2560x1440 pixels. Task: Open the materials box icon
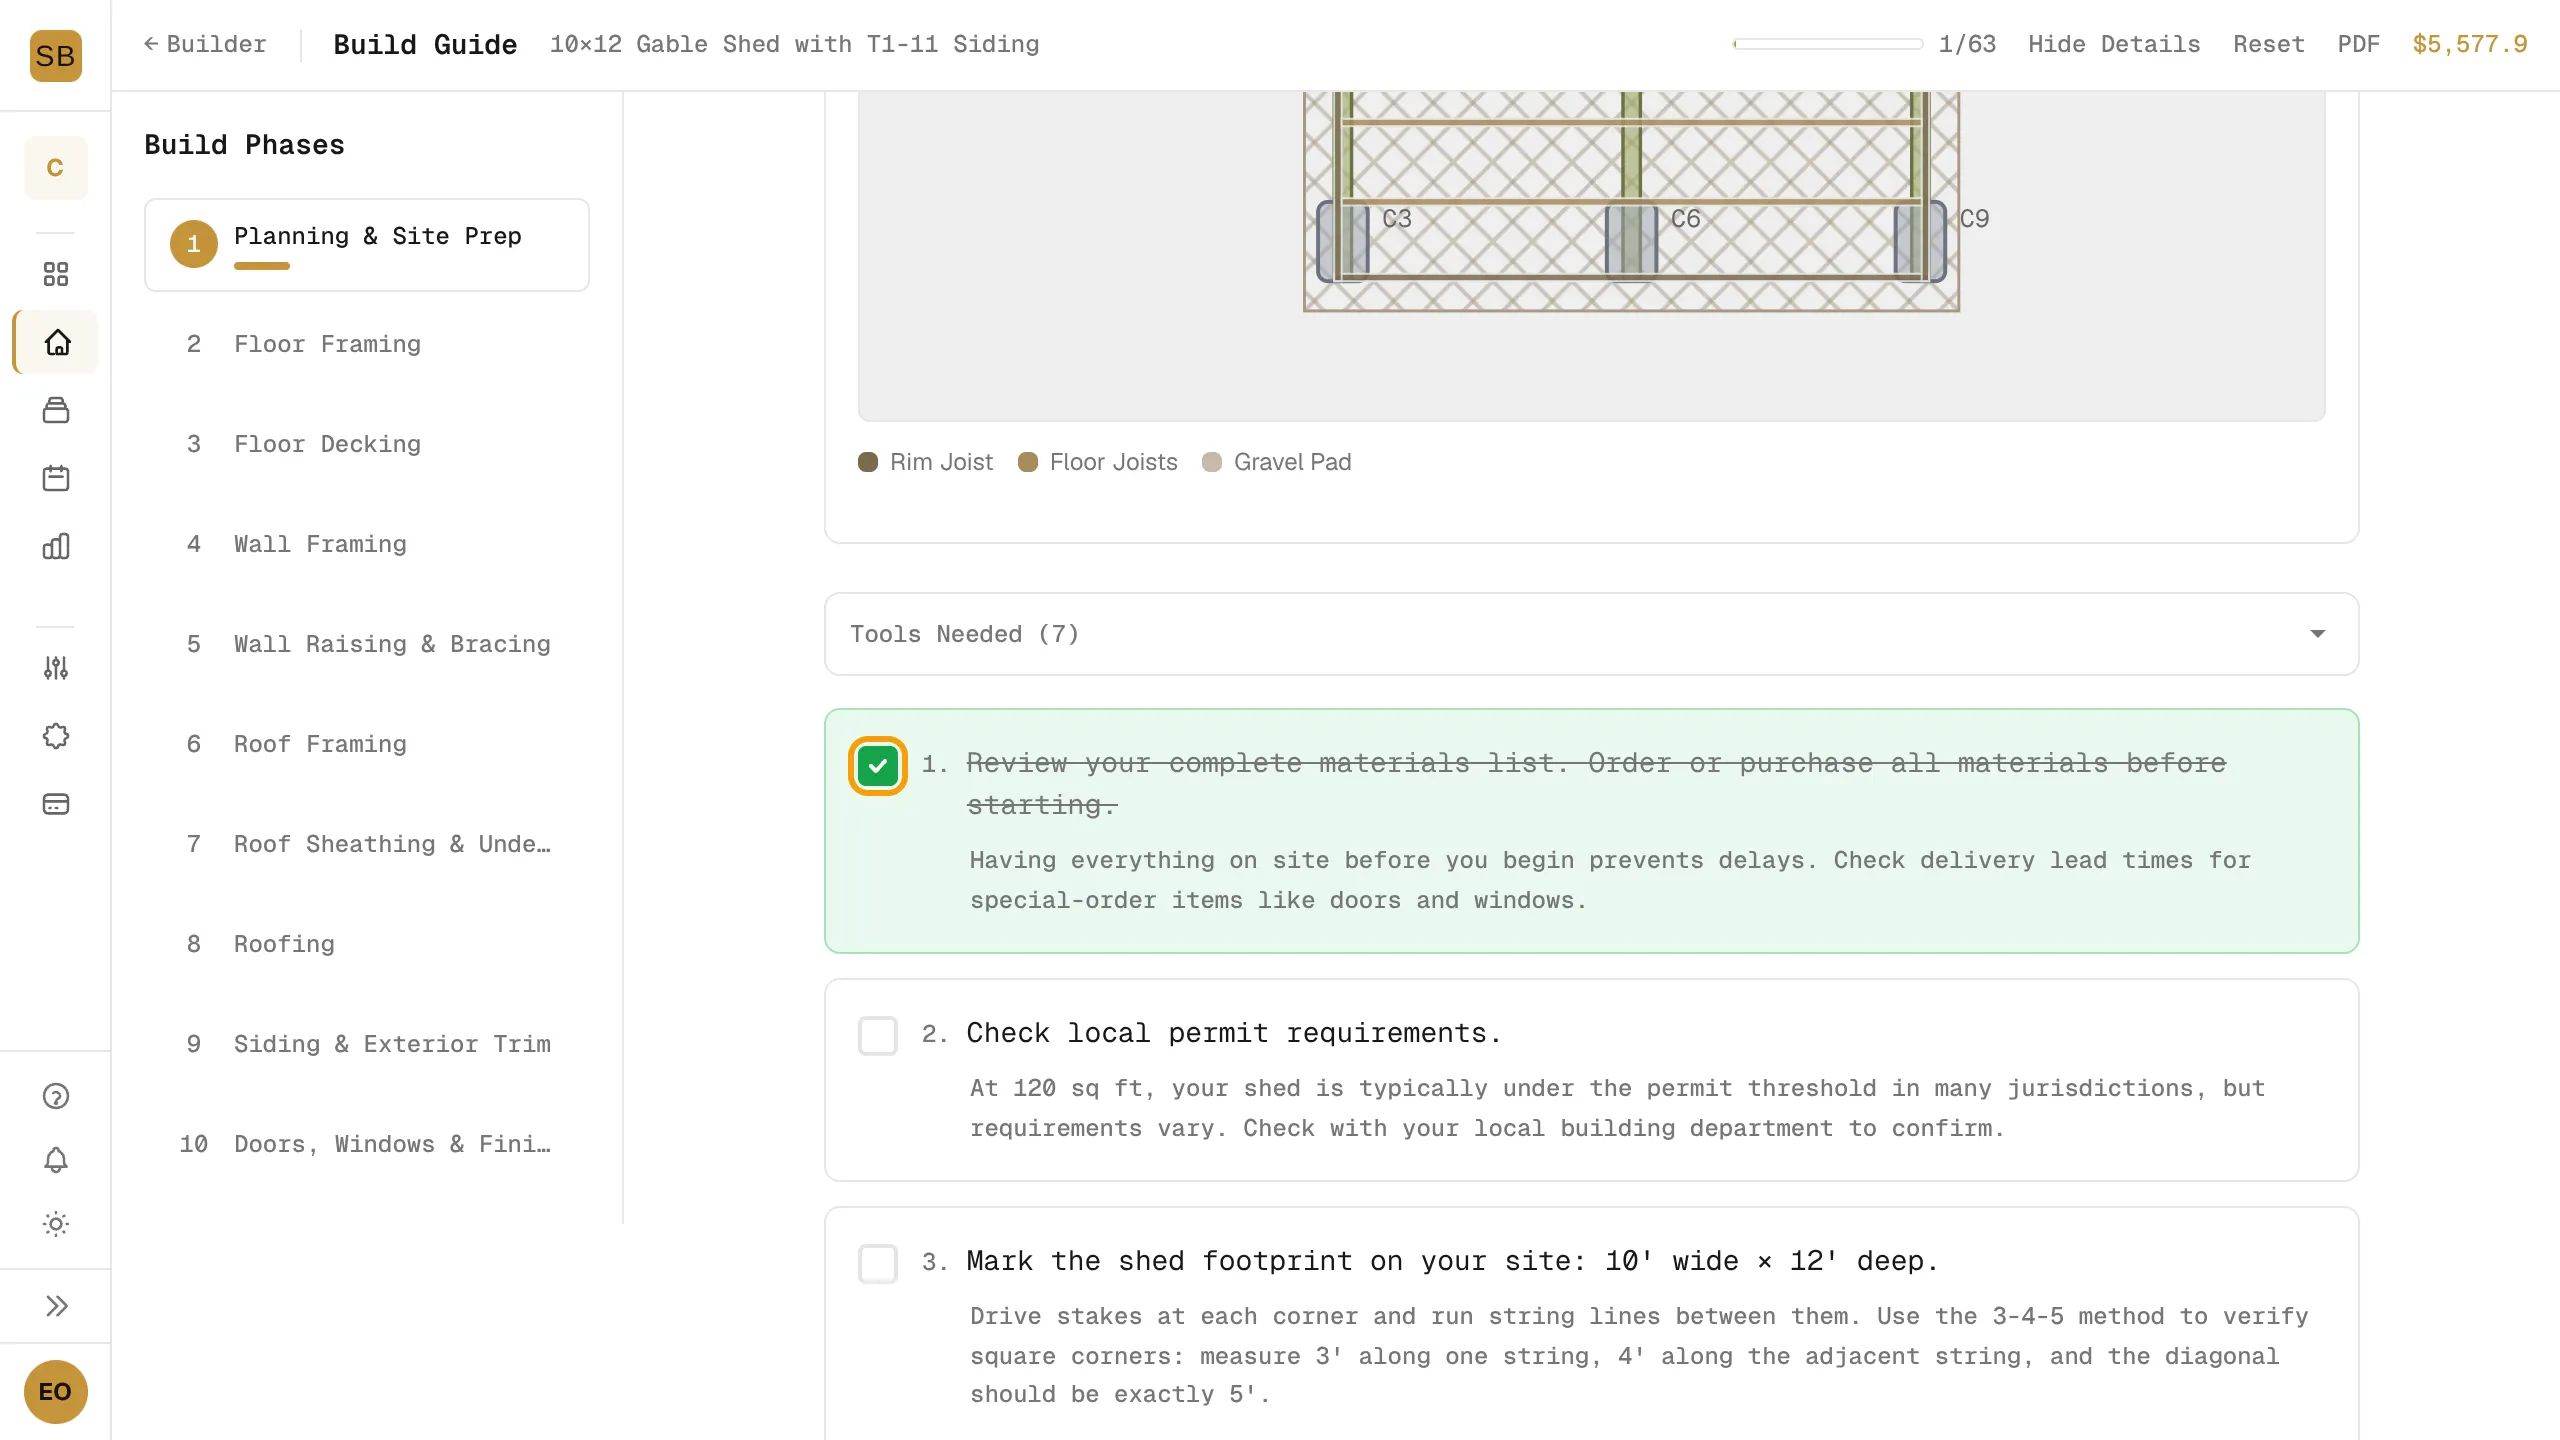56,410
